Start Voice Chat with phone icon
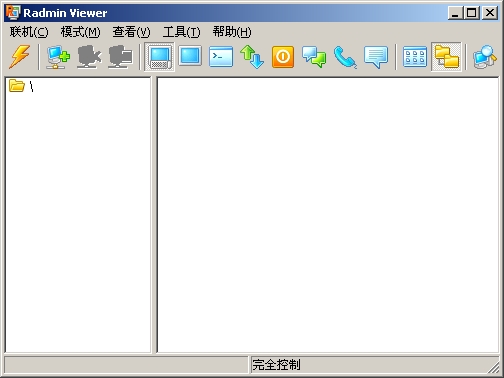Screen dimensions: 504x378 (x=345, y=57)
